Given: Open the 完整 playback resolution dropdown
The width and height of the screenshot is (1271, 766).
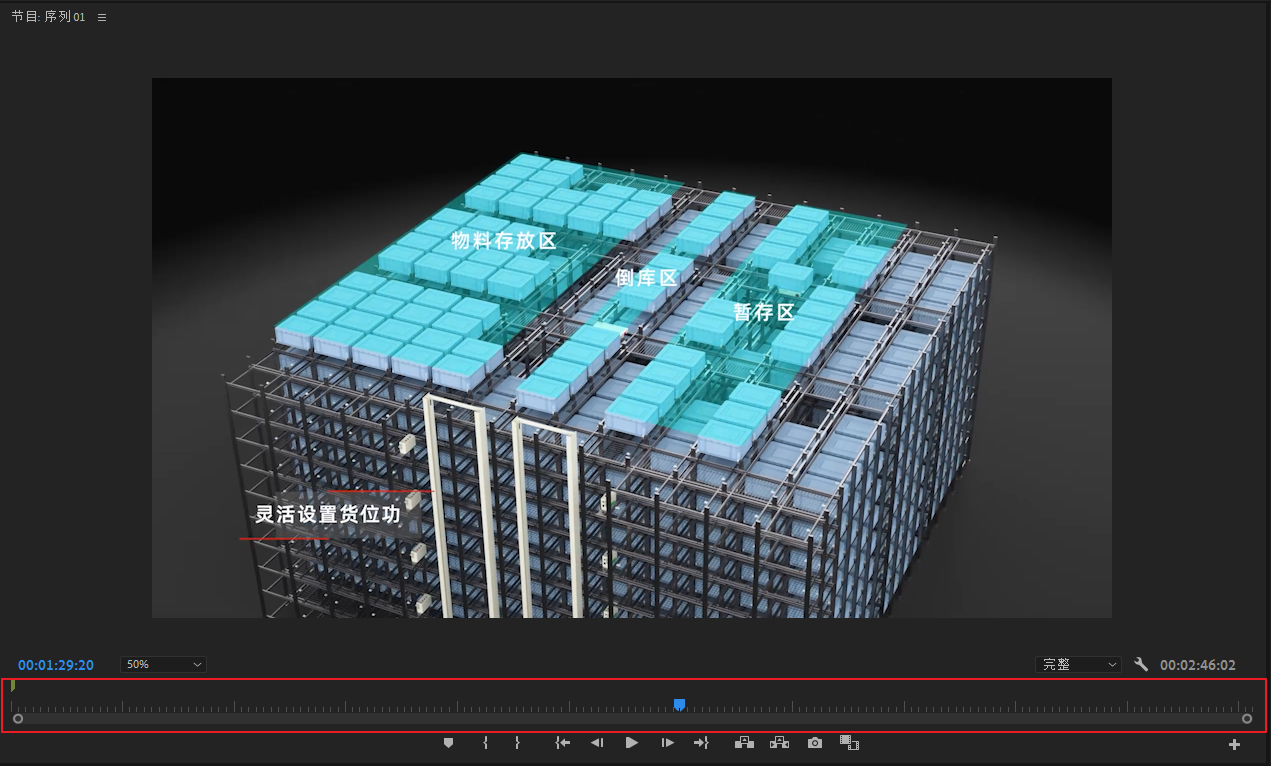Looking at the screenshot, I should [1079, 664].
